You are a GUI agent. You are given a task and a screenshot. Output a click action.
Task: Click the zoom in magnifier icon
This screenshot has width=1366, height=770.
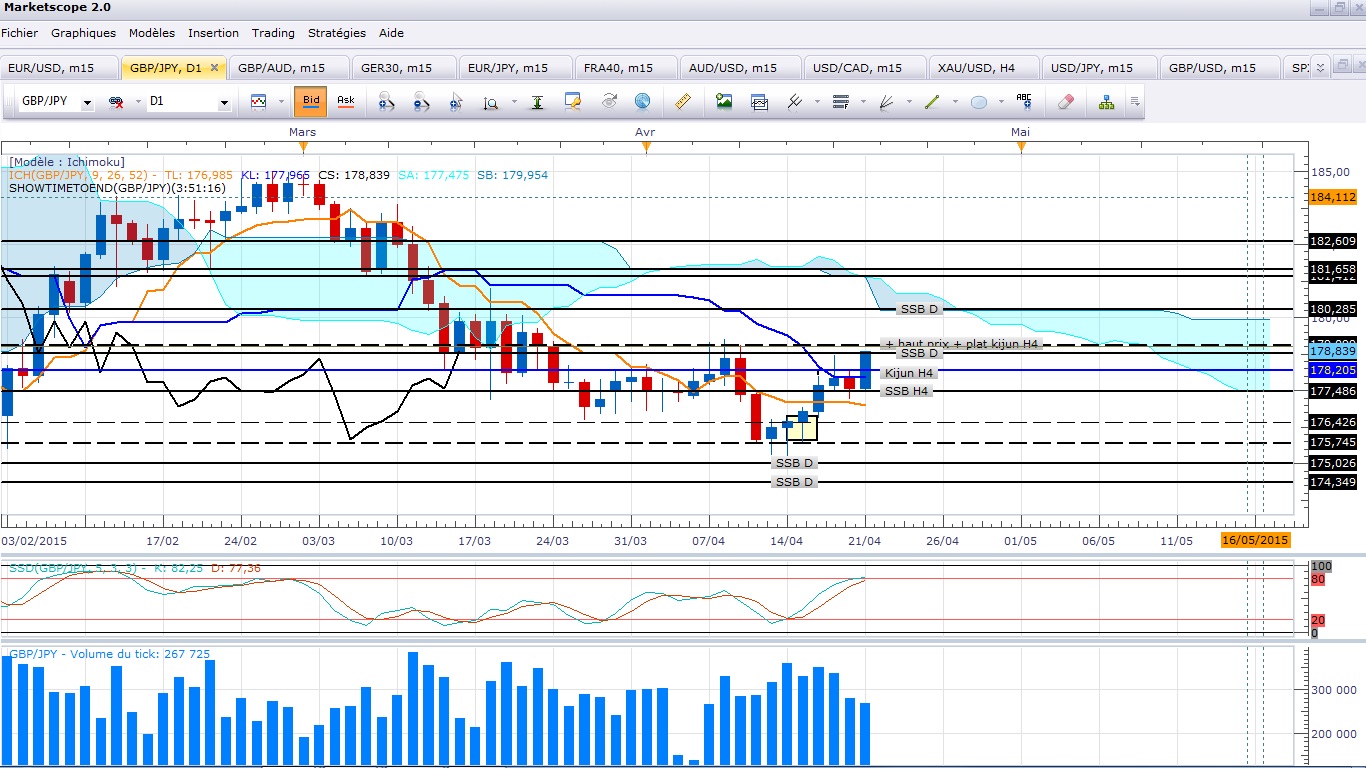[385, 102]
